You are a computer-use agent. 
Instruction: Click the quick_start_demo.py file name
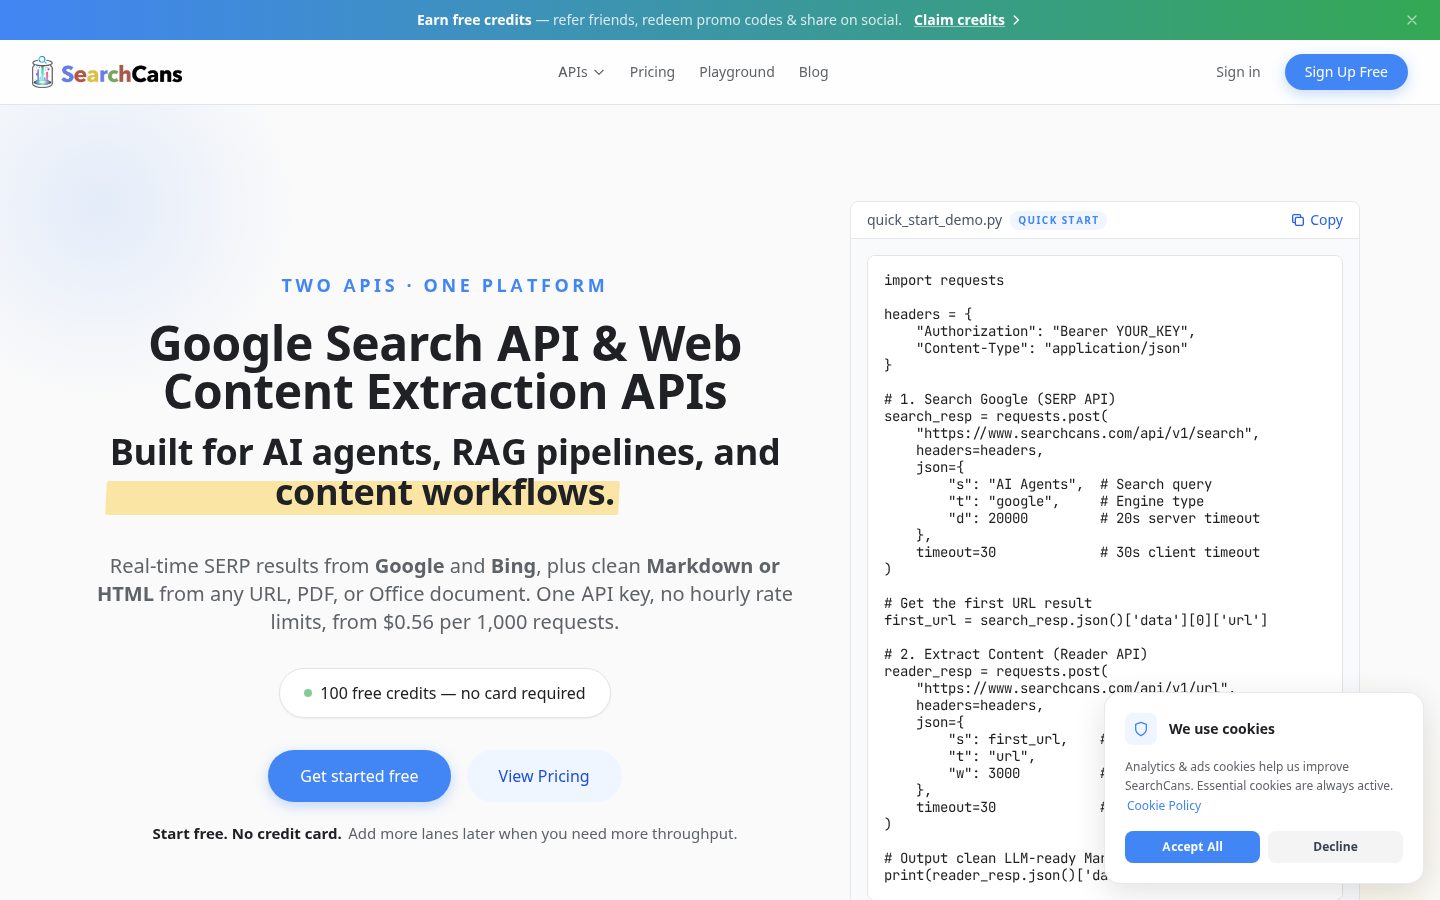(x=934, y=220)
